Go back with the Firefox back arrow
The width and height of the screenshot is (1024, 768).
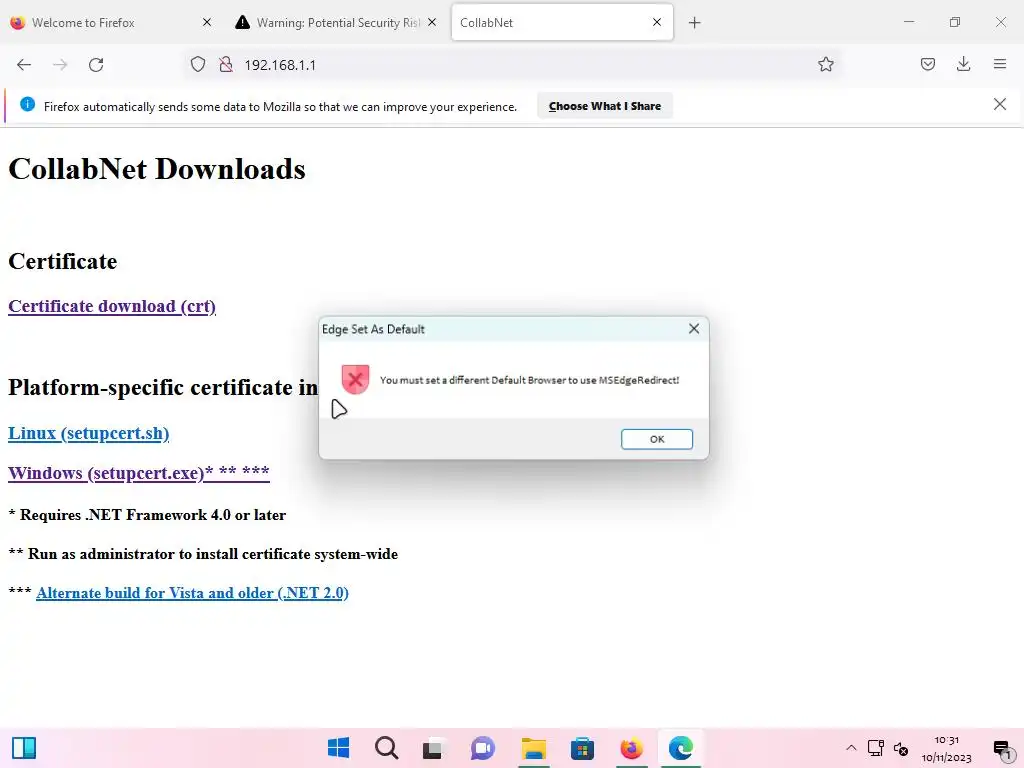pos(24,65)
